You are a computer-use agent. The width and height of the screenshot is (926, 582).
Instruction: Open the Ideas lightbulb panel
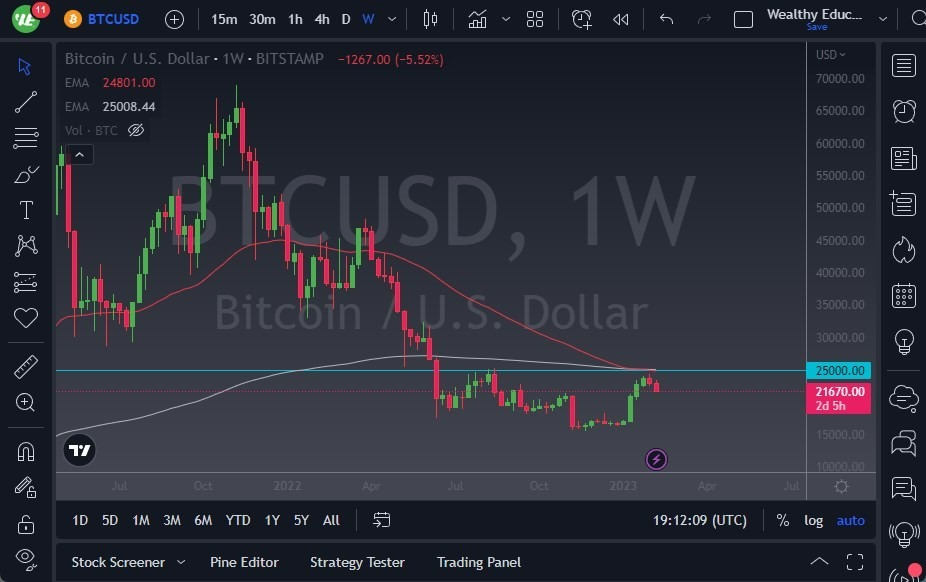903,342
